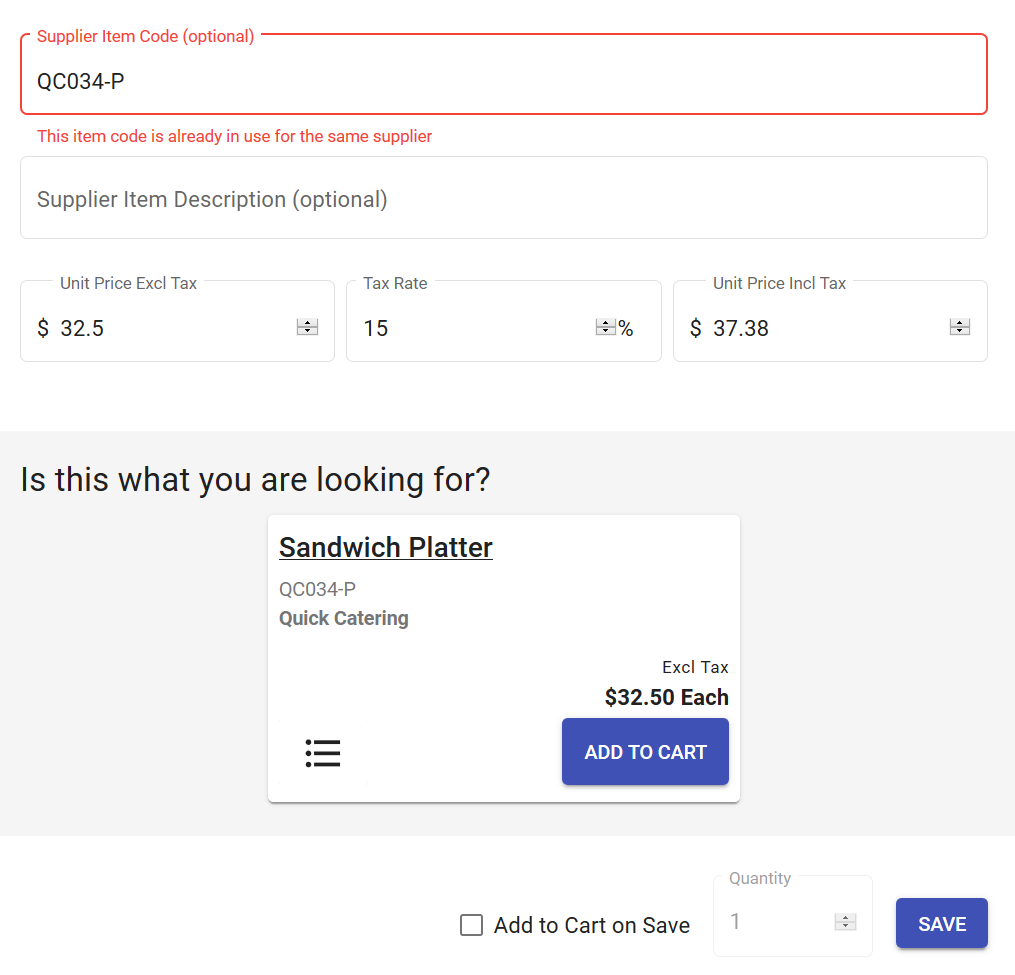Enable Add to Cart on Save
The image size is (1015, 975).
[471, 925]
